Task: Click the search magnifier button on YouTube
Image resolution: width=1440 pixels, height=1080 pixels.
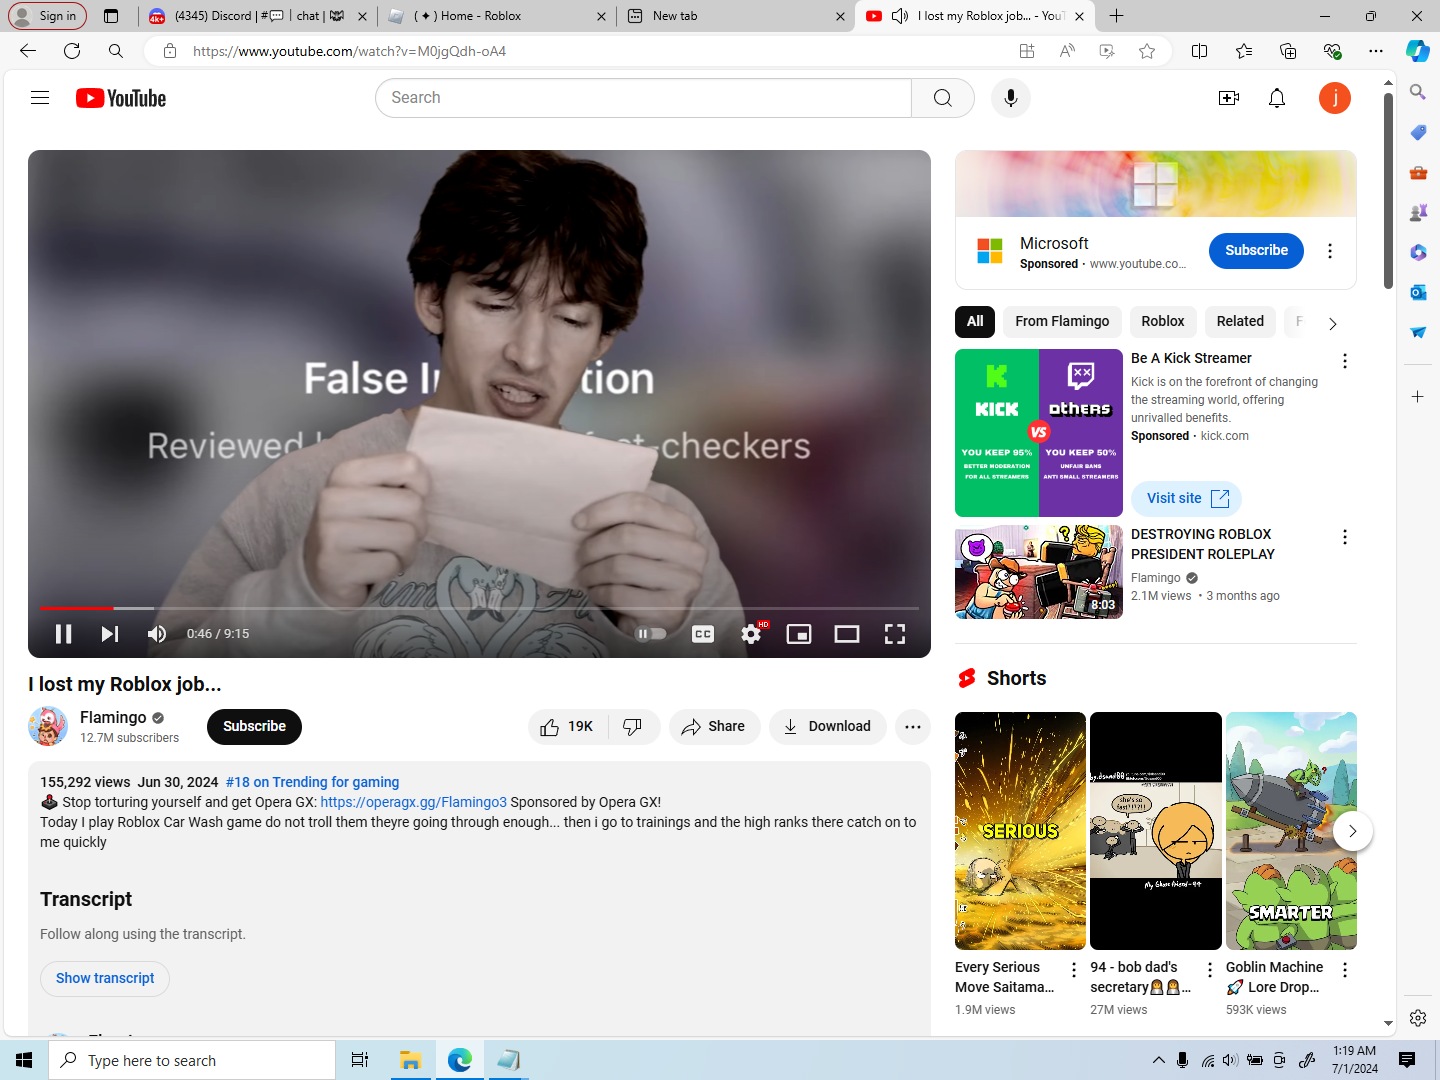Action: point(943,98)
